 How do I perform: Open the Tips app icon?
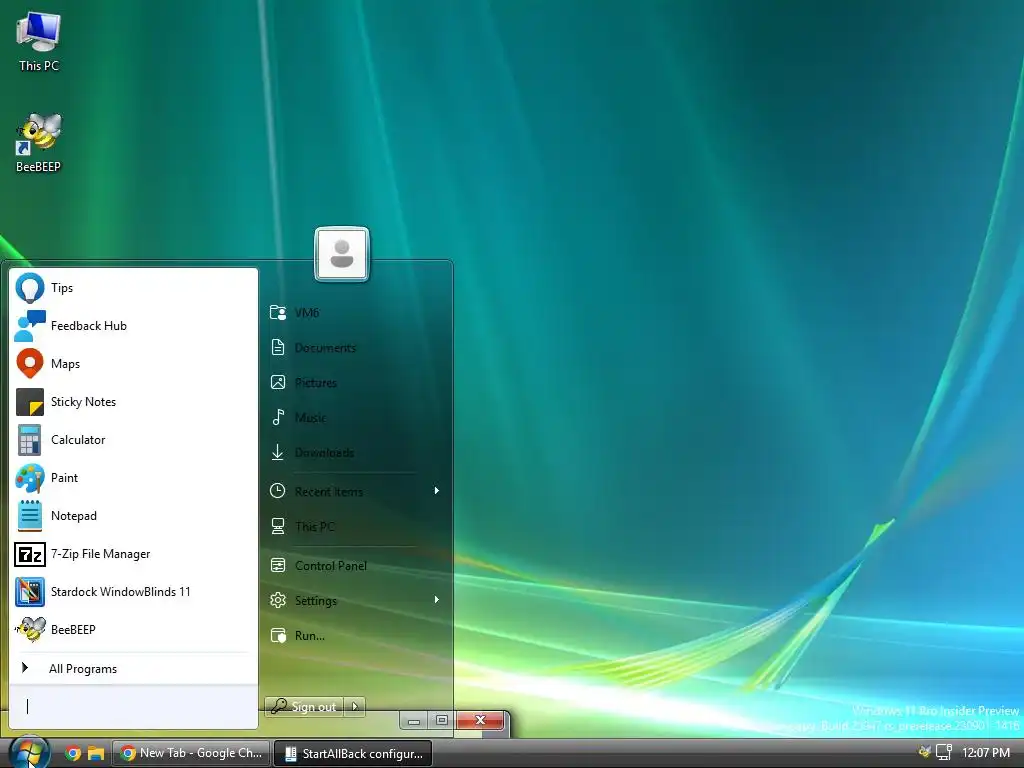[29, 288]
